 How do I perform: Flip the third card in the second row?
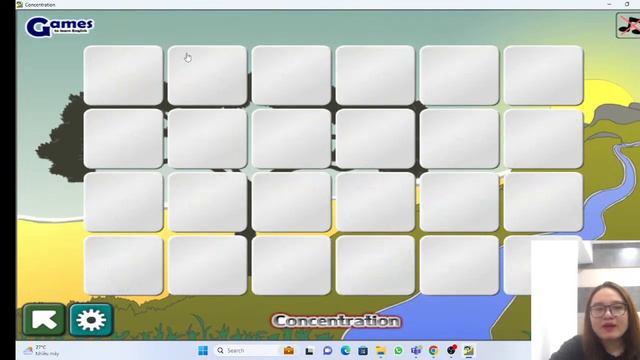291,139
